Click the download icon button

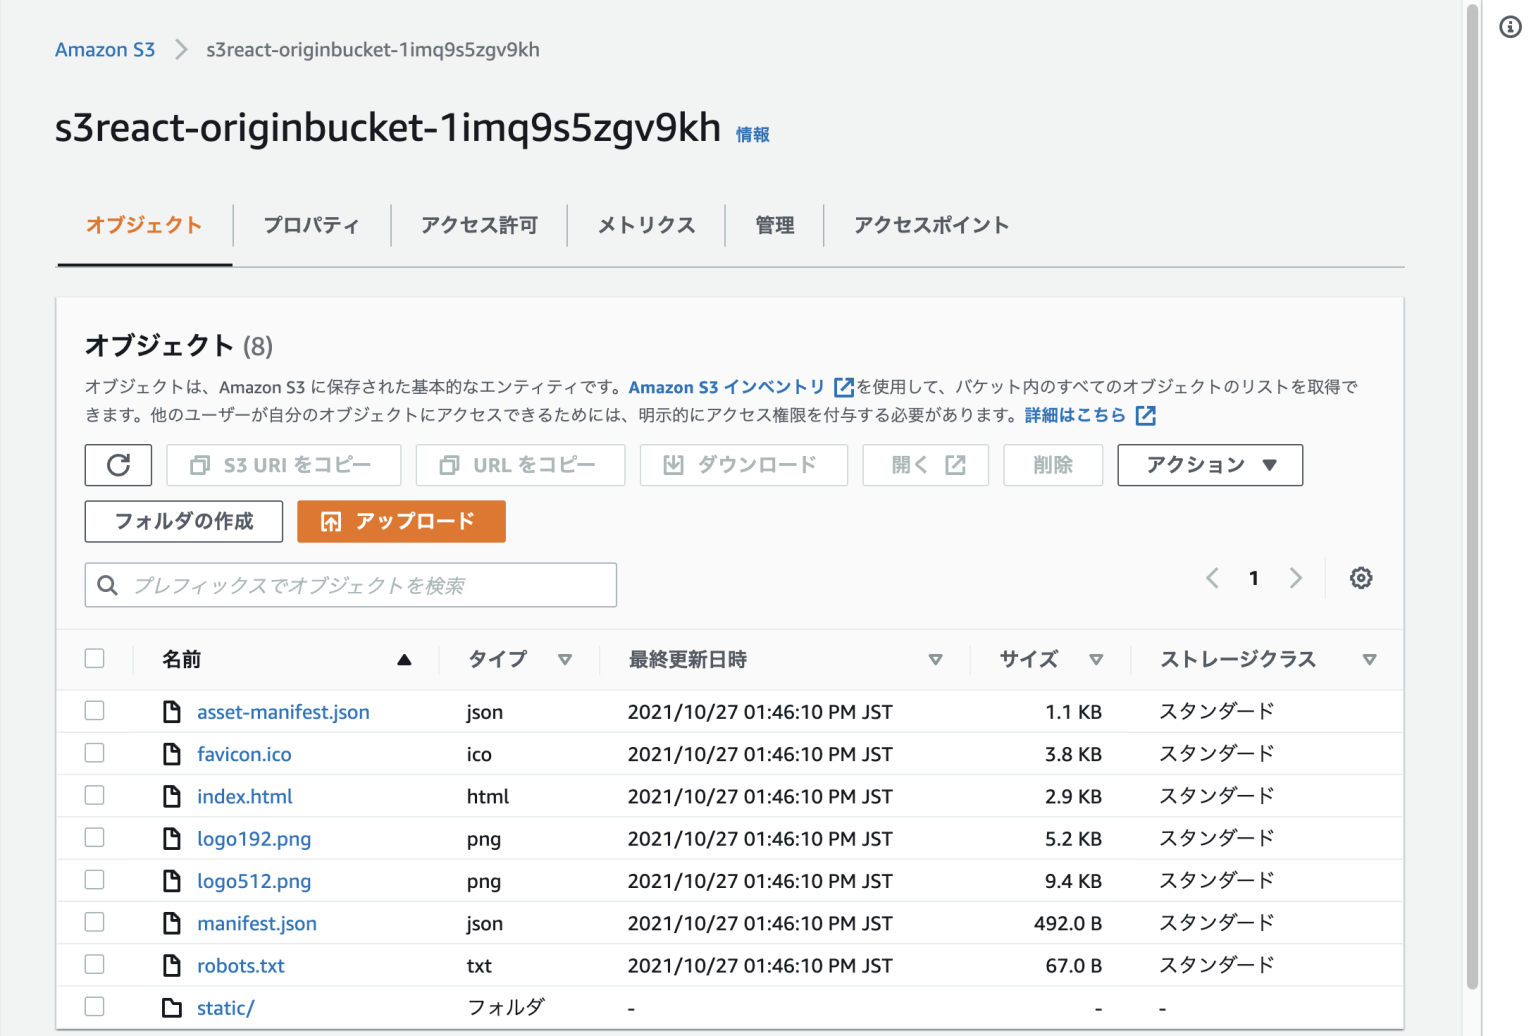673,464
